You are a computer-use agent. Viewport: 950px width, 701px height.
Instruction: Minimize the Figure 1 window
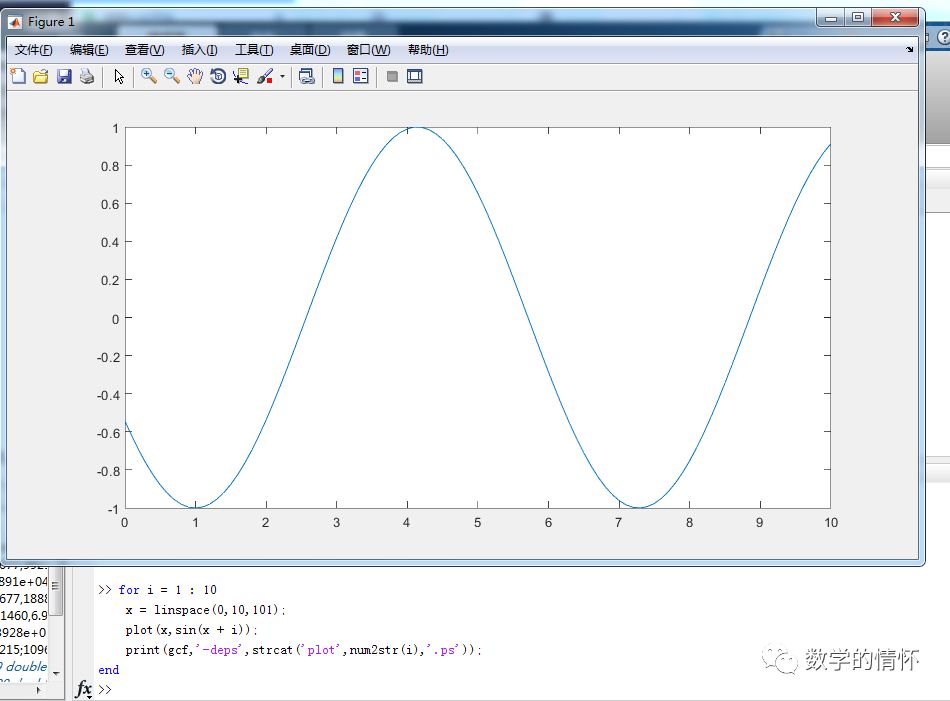(831, 18)
